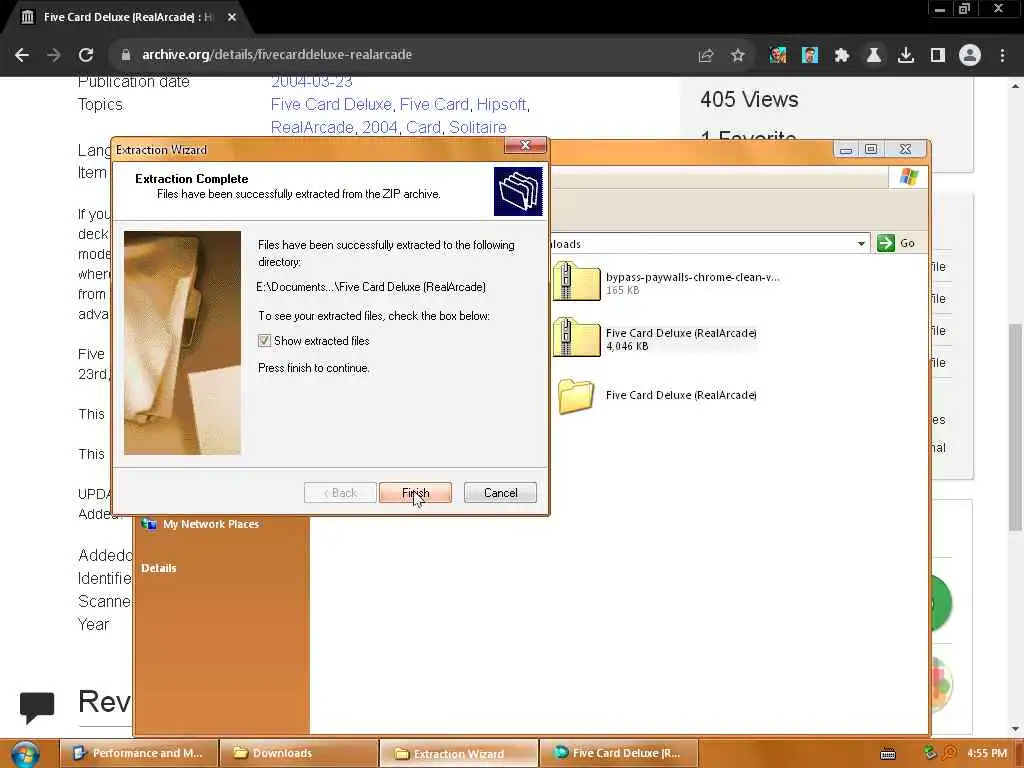Open the Solitaire topic link
1024x768 pixels.
pyautogui.click(x=477, y=127)
